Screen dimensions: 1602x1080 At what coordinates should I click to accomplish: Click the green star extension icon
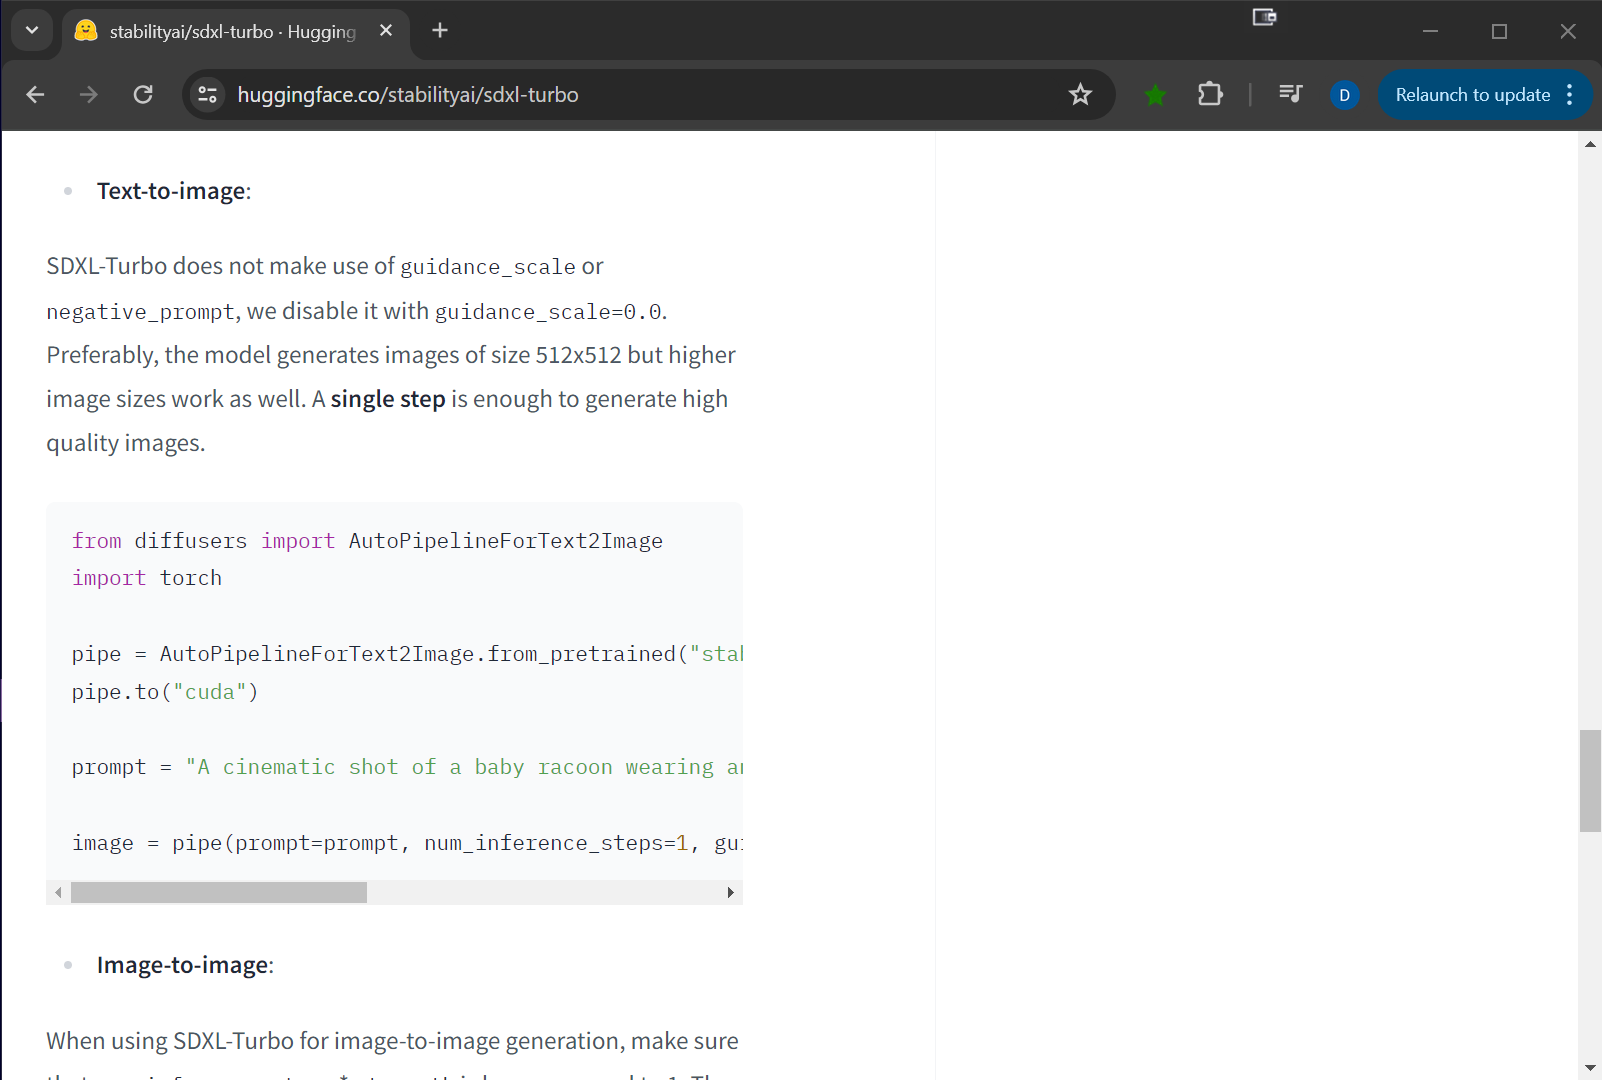click(x=1155, y=94)
